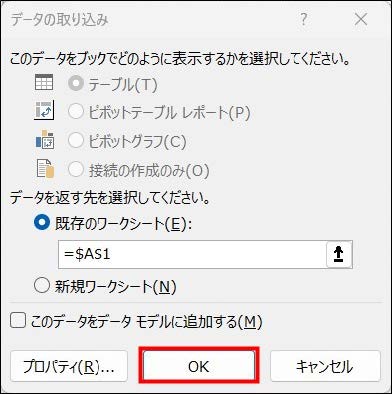This screenshot has height=394, width=392.
Task: Confirm with the OK button
Action: click(x=199, y=365)
